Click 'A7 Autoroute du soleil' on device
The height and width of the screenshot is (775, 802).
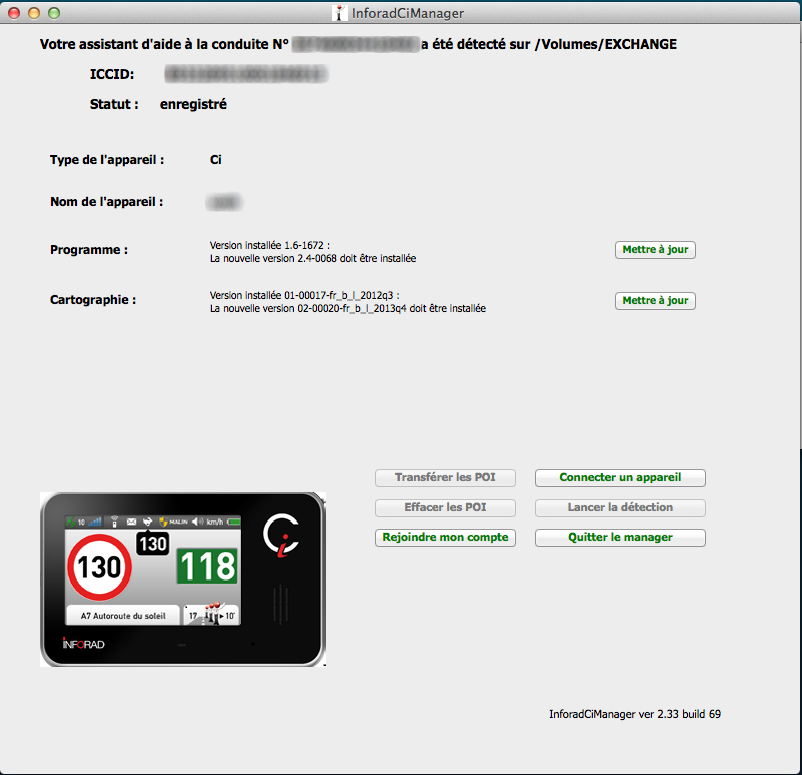pyautogui.click(x=123, y=616)
